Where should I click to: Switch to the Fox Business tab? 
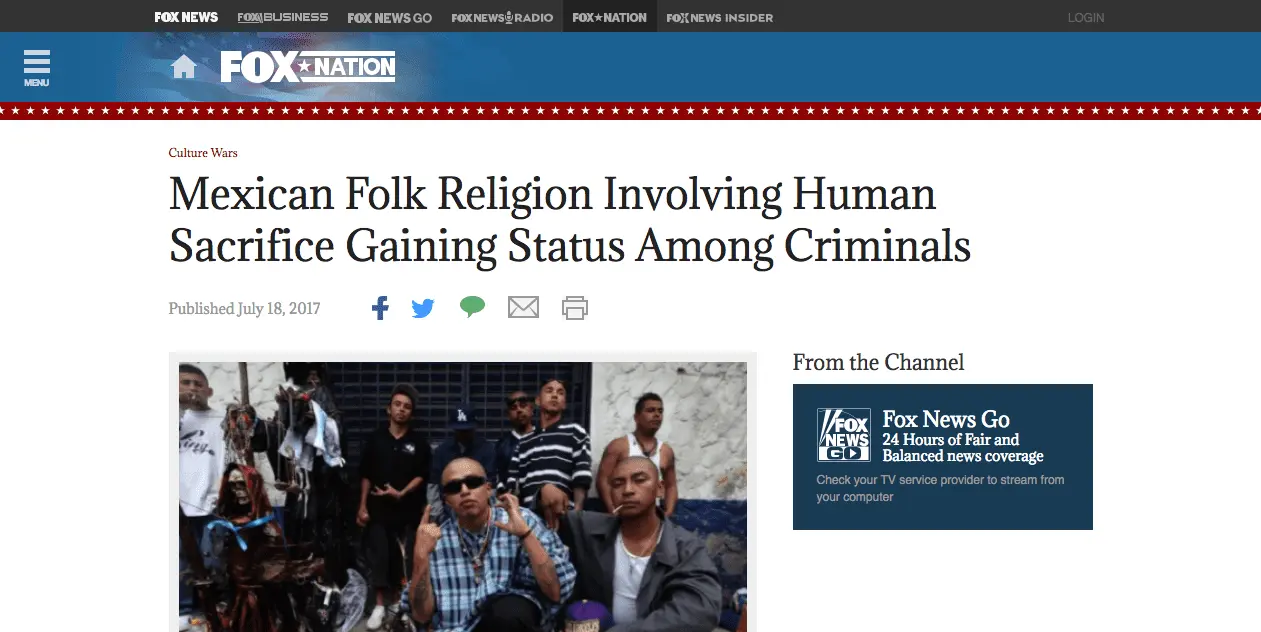[x=282, y=17]
